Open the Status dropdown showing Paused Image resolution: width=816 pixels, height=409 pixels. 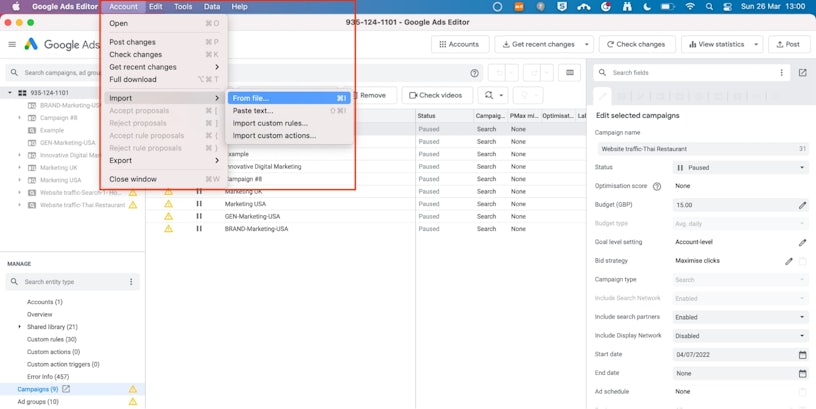pos(741,168)
